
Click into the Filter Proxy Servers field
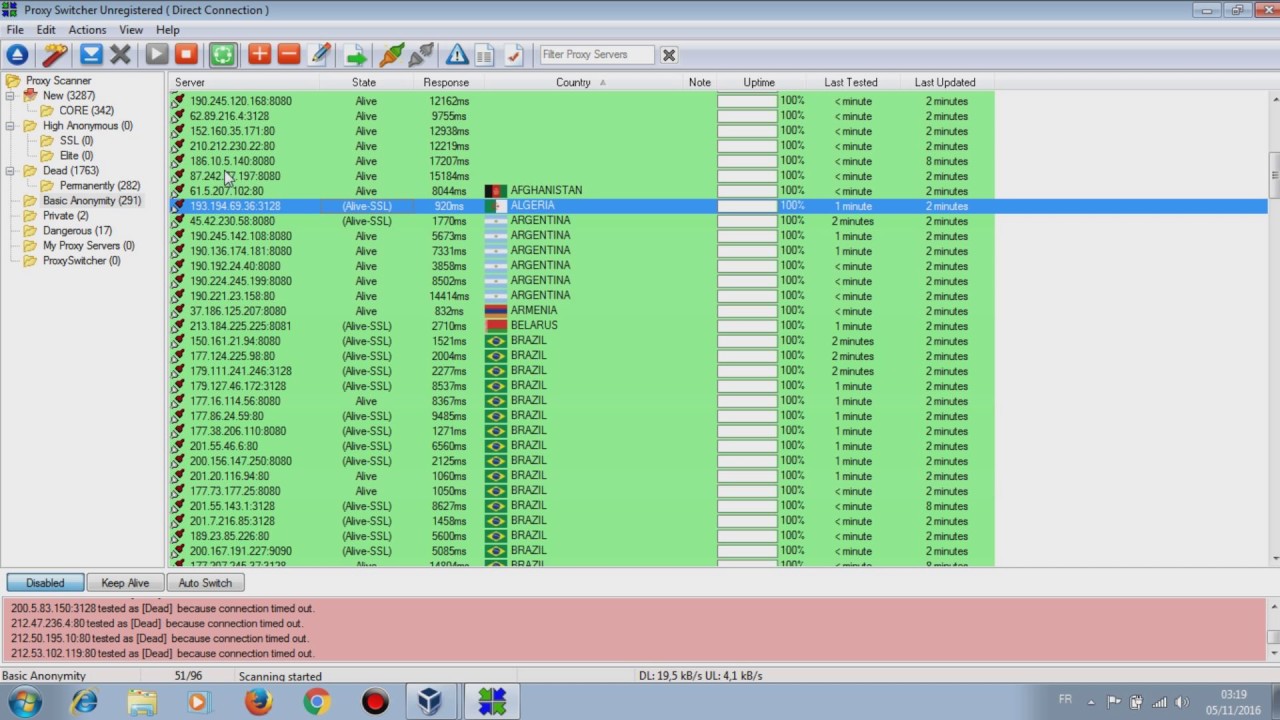click(x=597, y=55)
